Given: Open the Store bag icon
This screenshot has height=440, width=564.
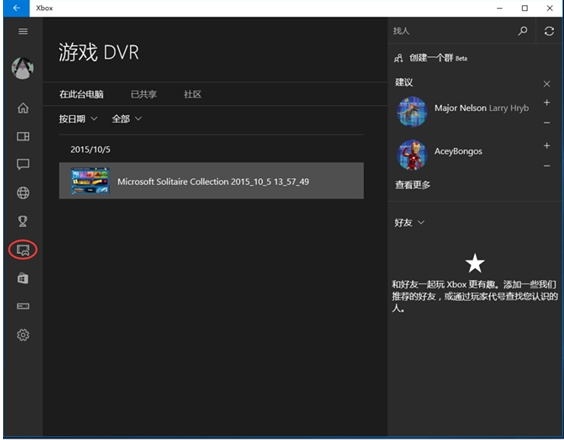Looking at the screenshot, I should 23,278.
